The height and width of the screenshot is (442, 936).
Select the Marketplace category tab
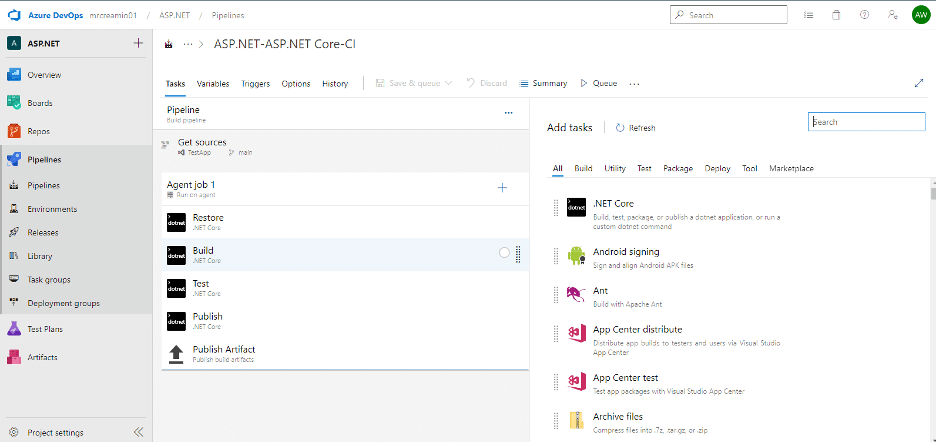pos(792,168)
